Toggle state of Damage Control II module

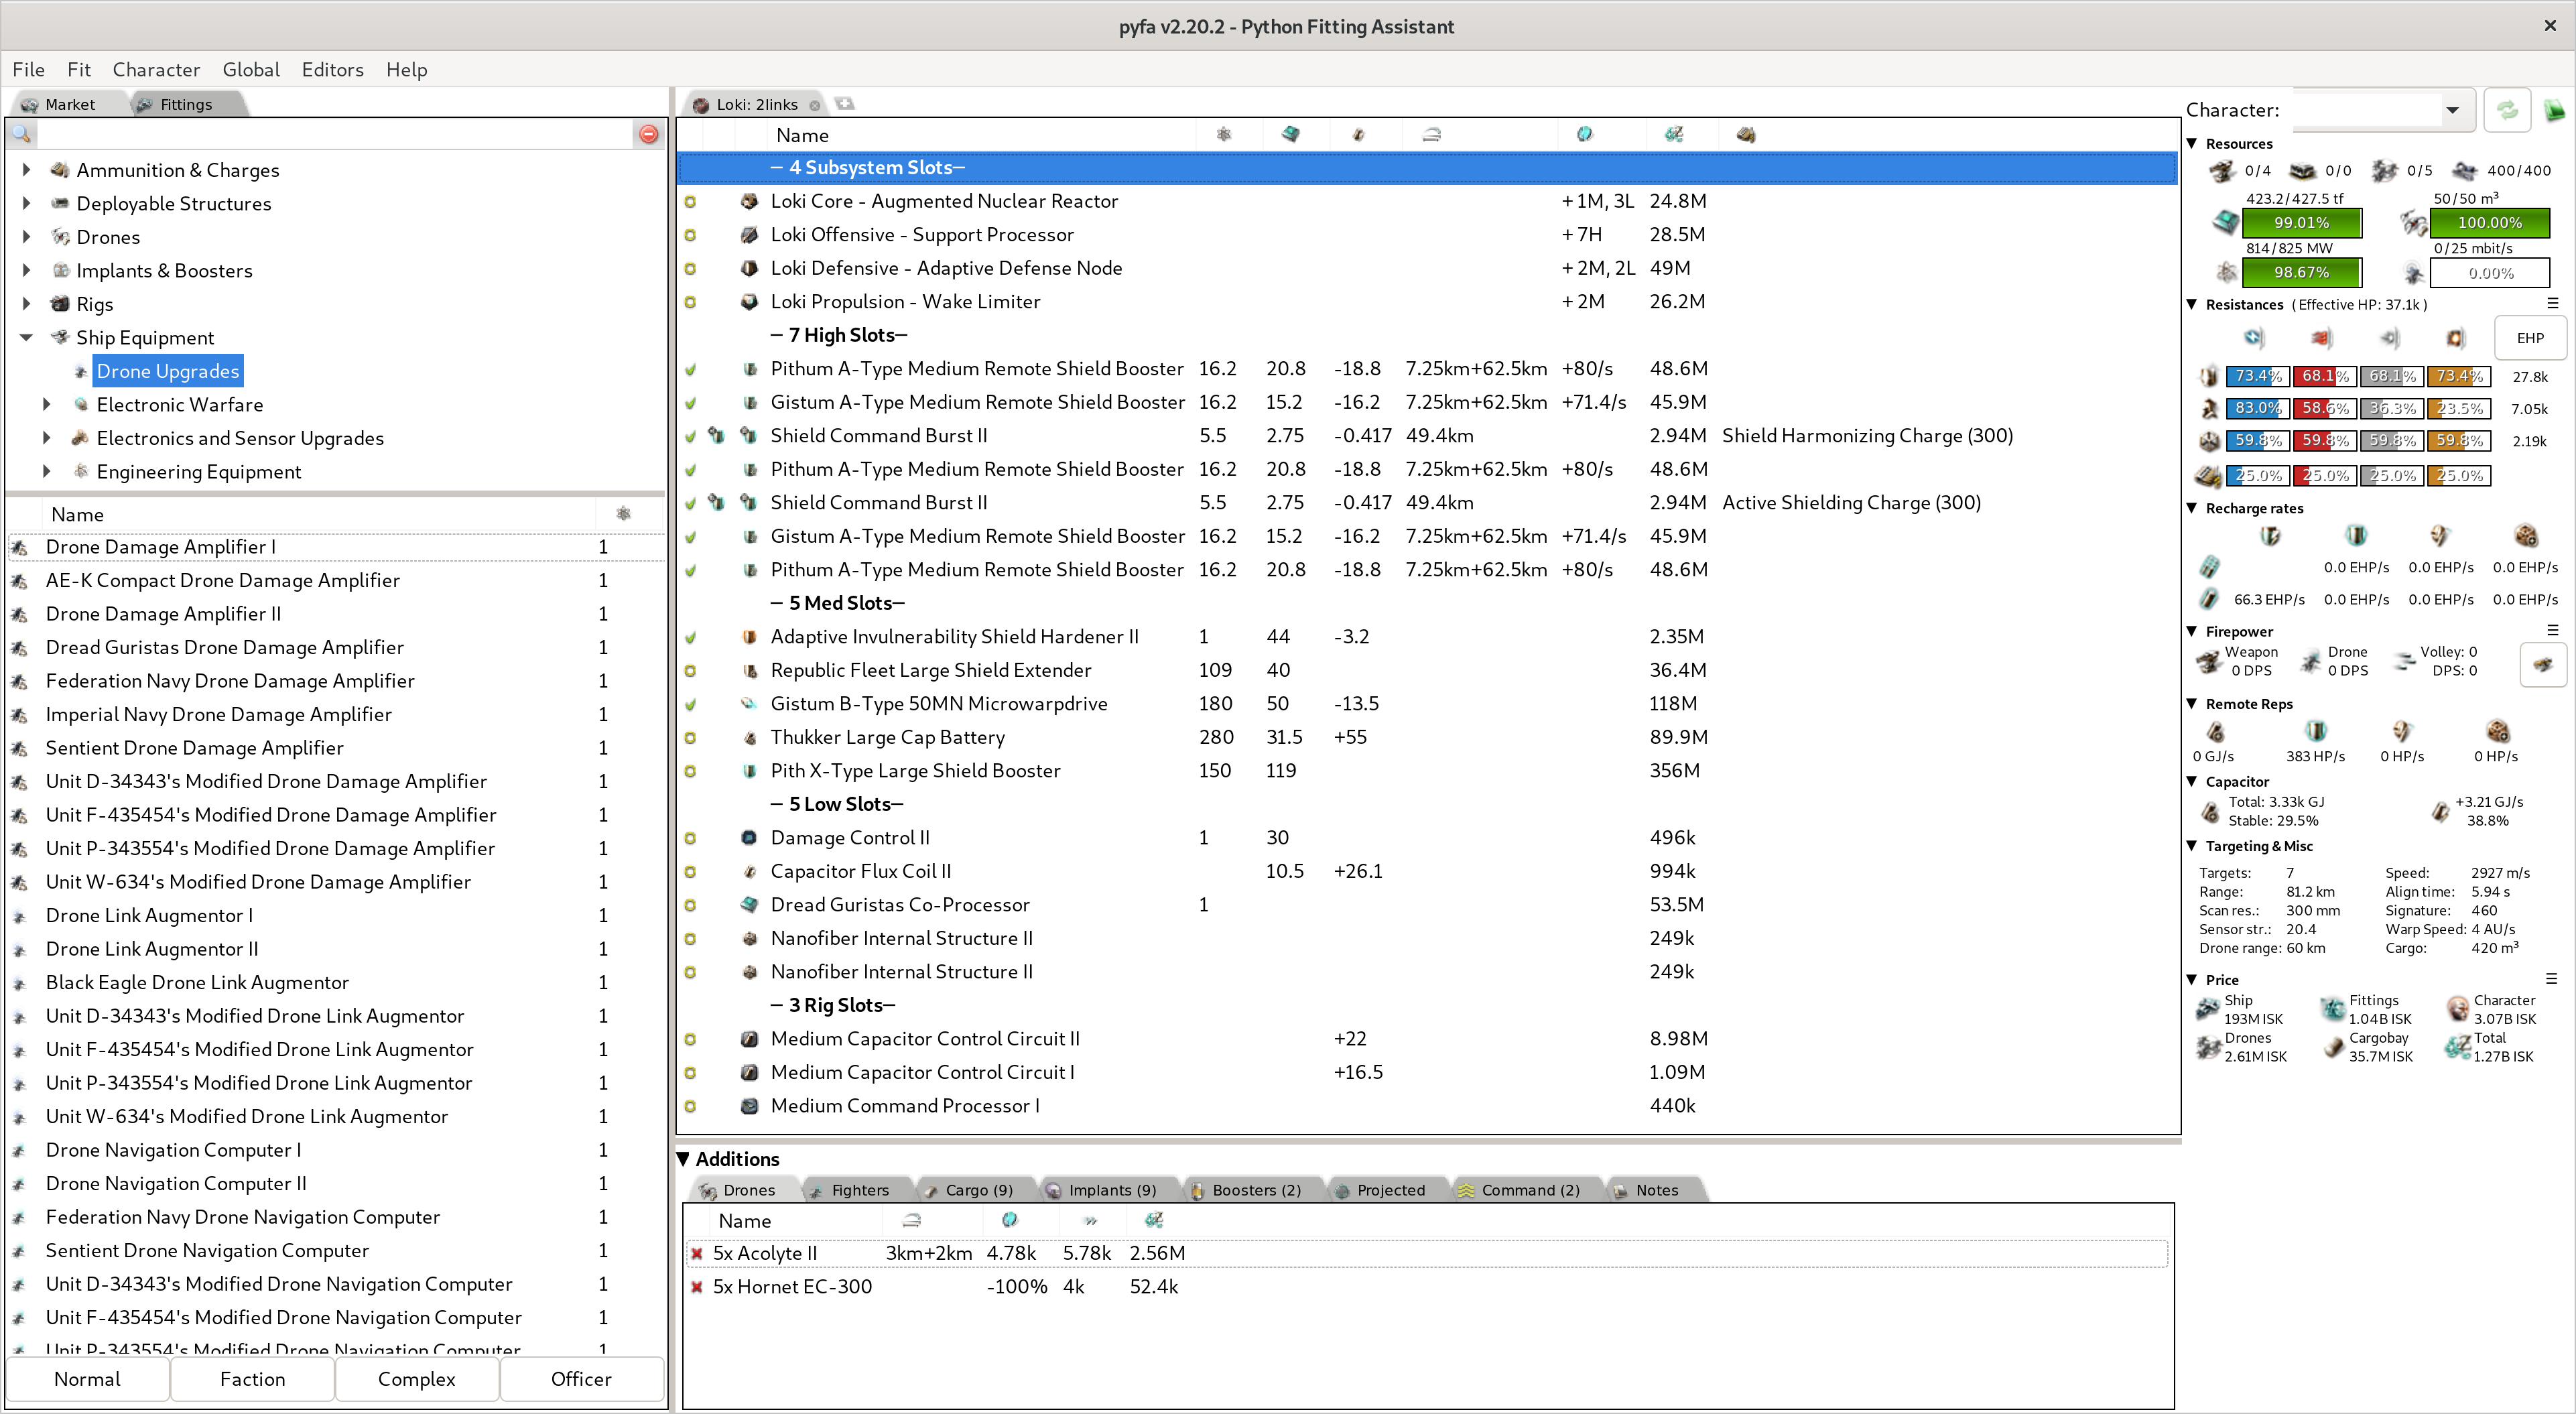[x=690, y=838]
